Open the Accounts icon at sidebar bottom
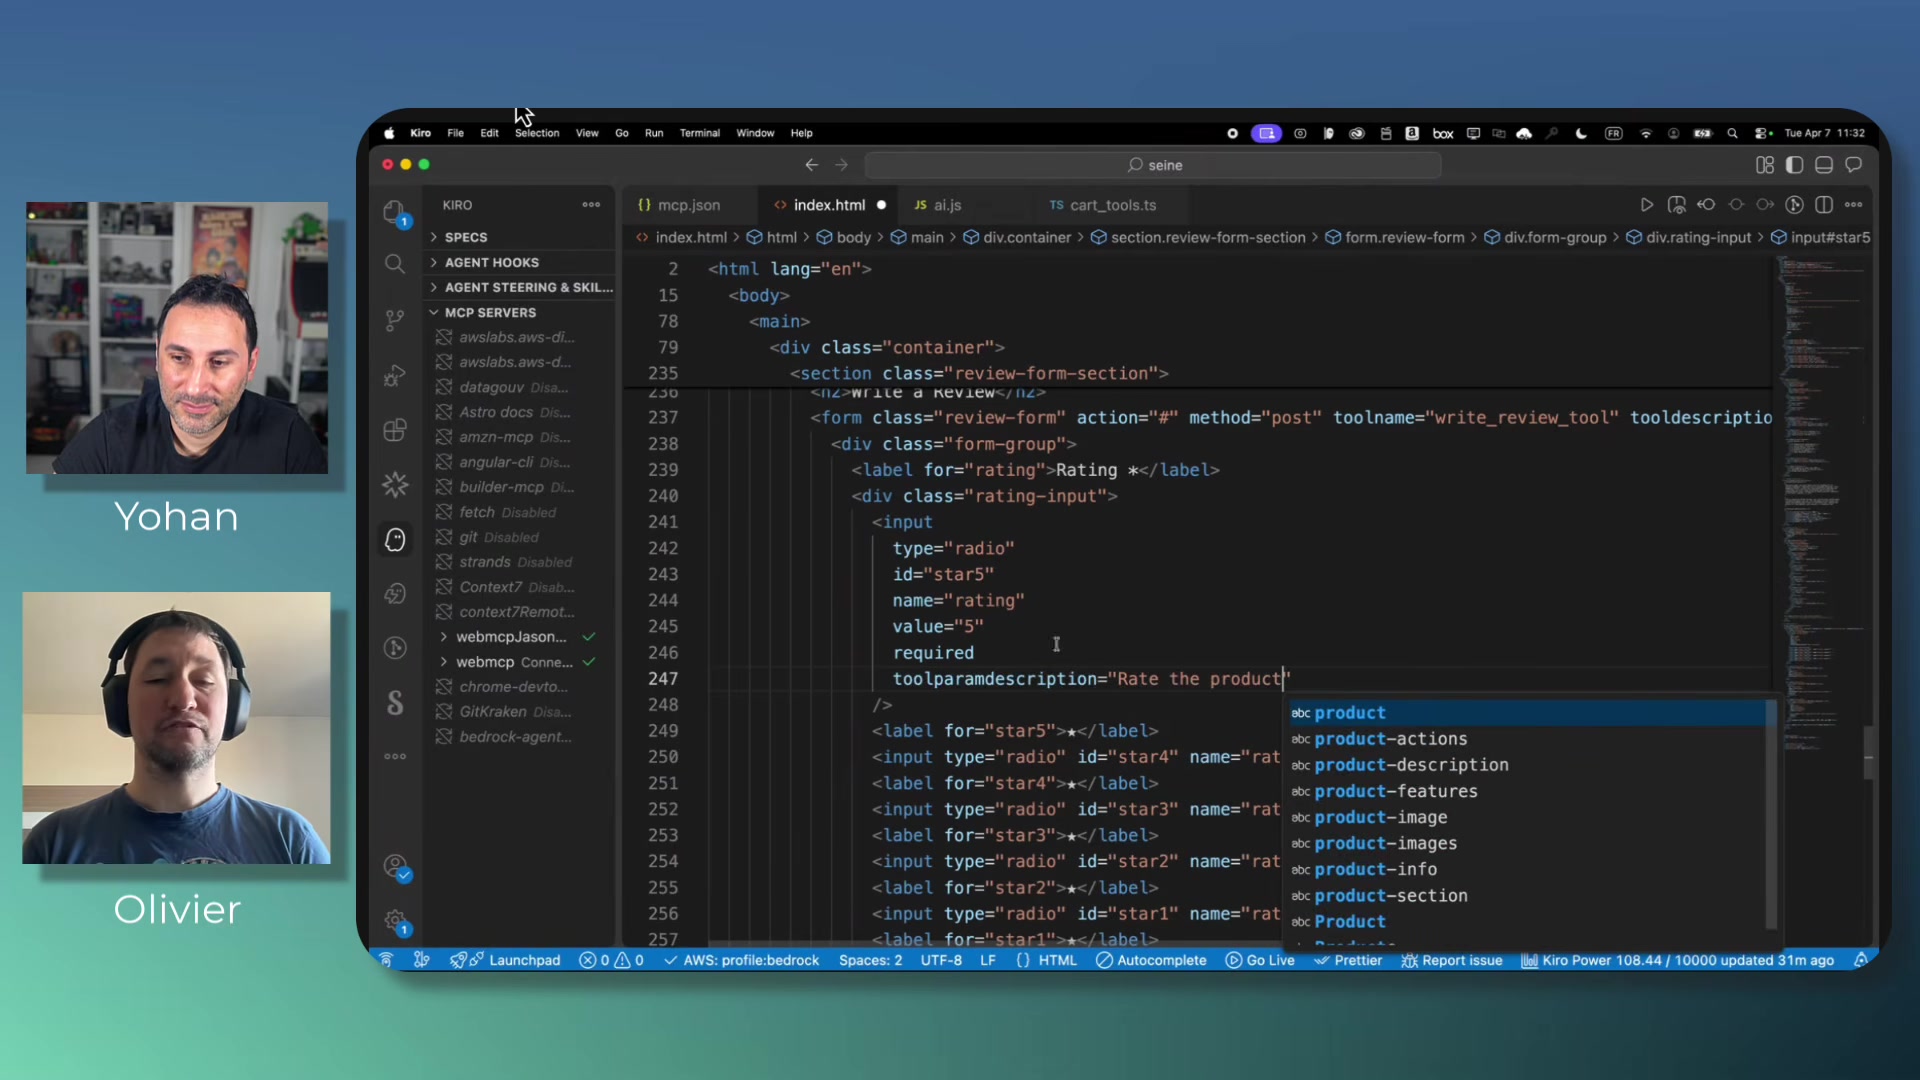This screenshot has width=1920, height=1080. coord(394,866)
